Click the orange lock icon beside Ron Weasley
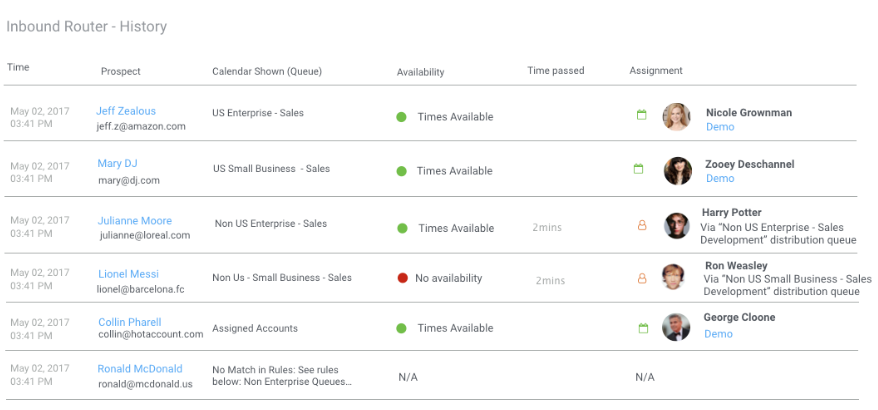This screenshot has height=410, width=878. [642, 278]
